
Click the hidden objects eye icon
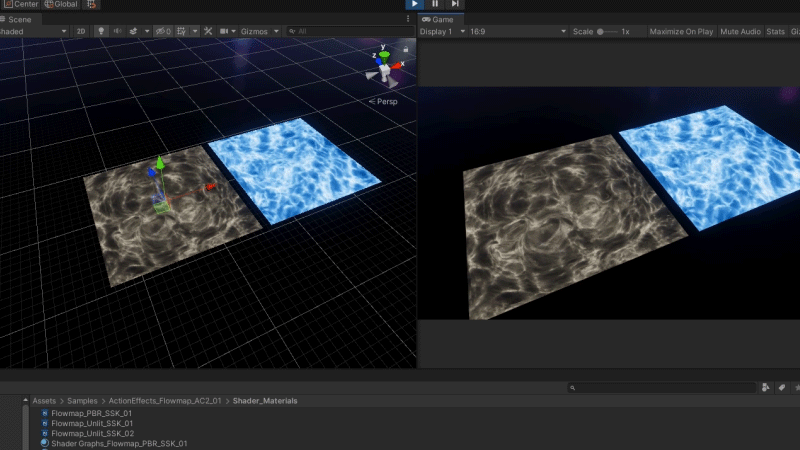(x=162, y=31)
